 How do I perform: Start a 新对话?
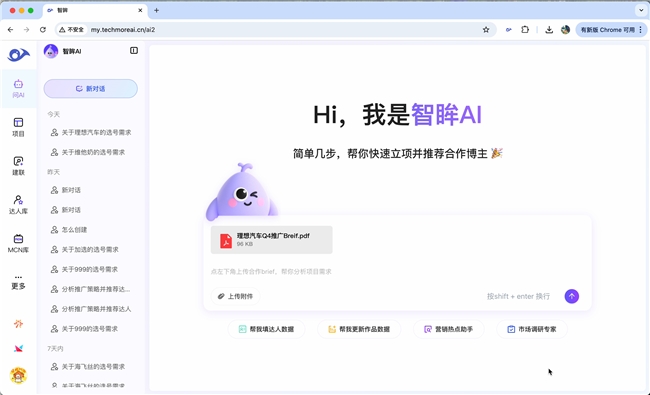point(90,89)
